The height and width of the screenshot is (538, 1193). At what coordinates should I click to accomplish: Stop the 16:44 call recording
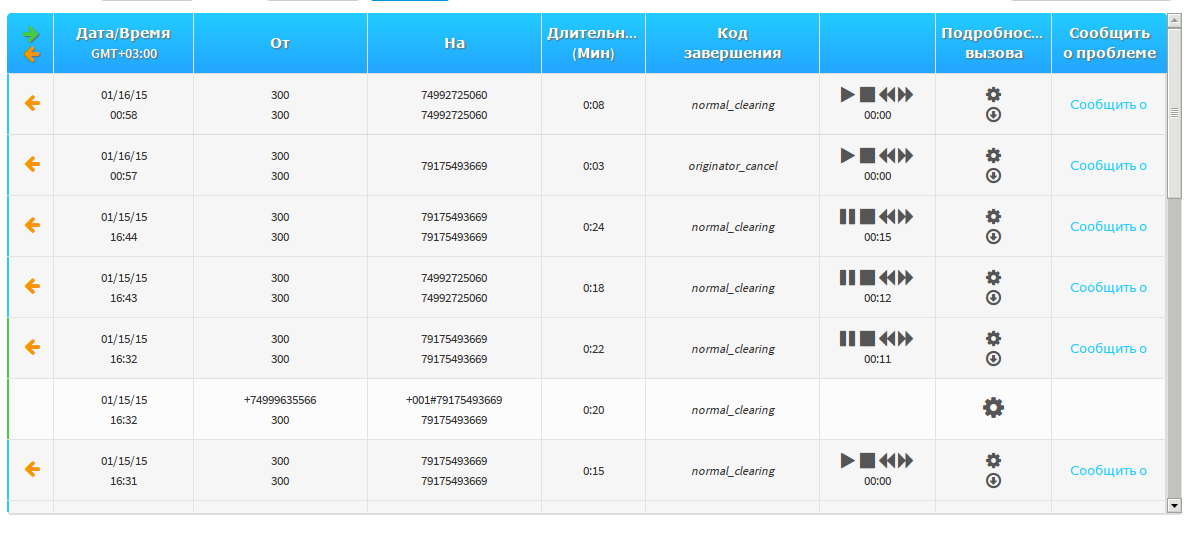867,216
